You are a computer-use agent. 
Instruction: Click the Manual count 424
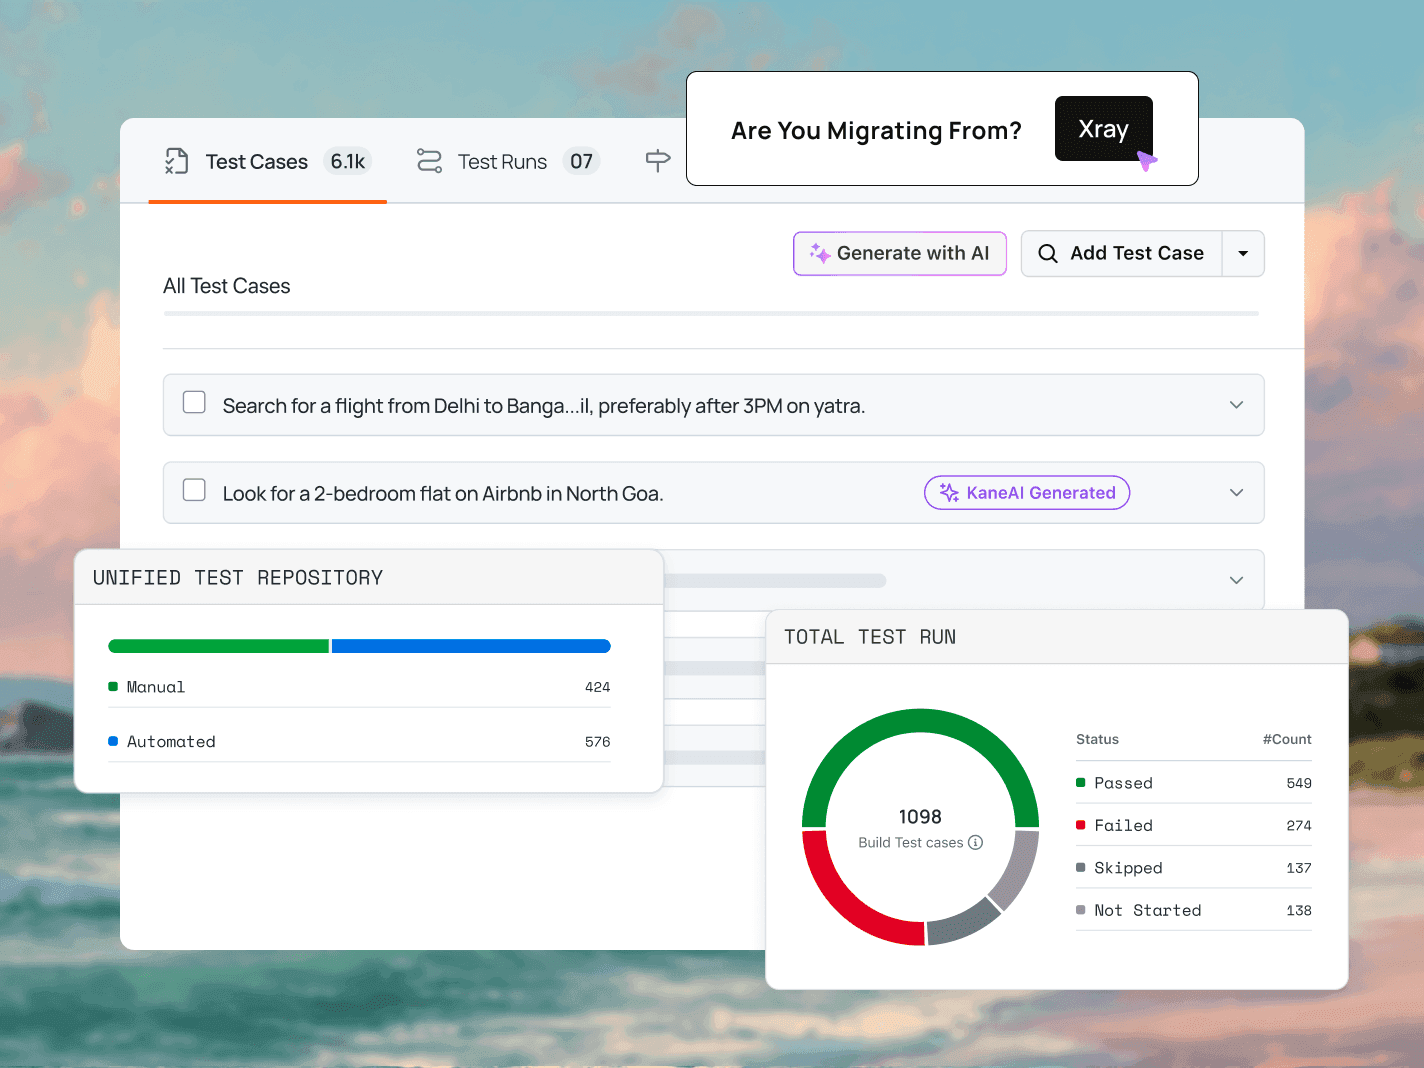597,687
